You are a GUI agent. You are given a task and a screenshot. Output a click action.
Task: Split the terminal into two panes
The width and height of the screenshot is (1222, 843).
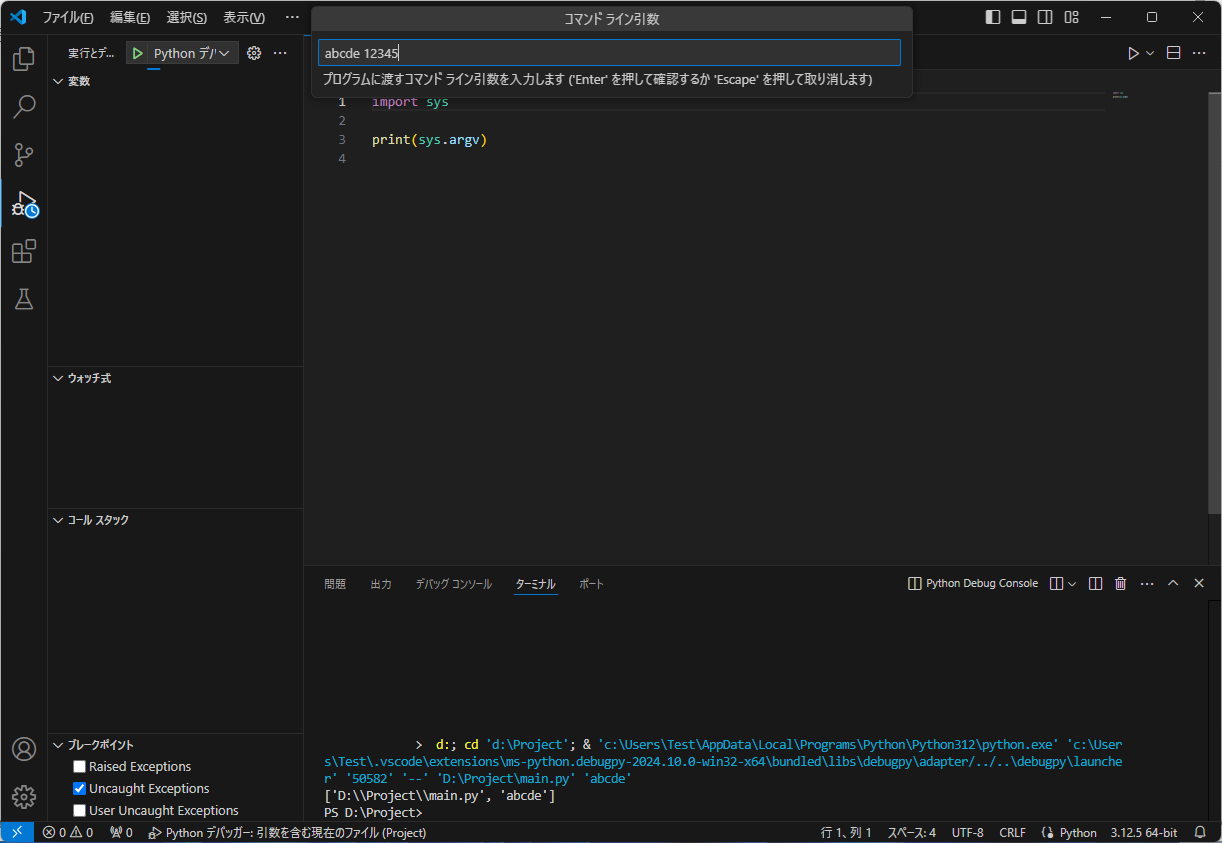tap(1094, 583)
